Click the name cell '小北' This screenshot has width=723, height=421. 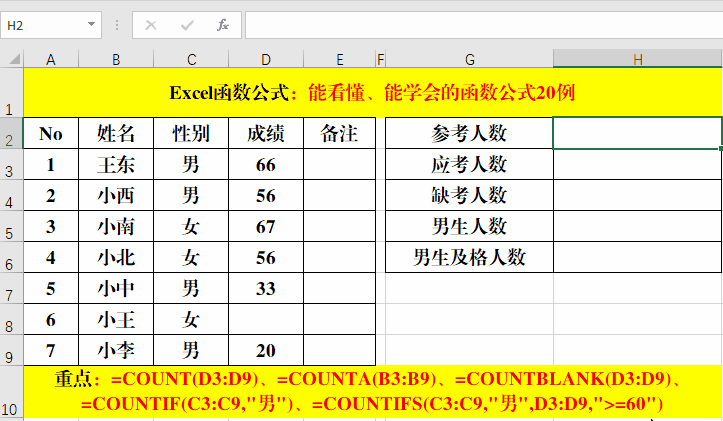pyautogui.click(x=116, y=257)
